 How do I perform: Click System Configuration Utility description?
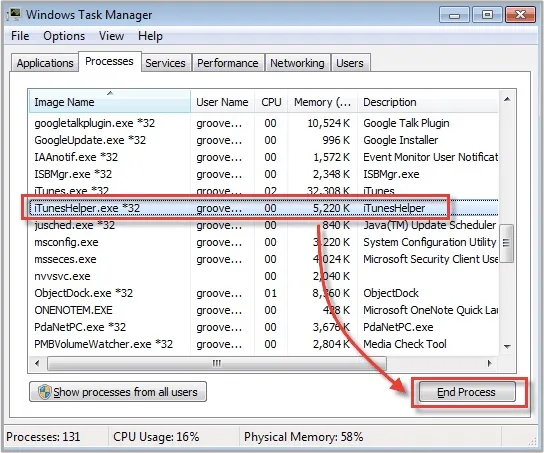pos(430,242)
